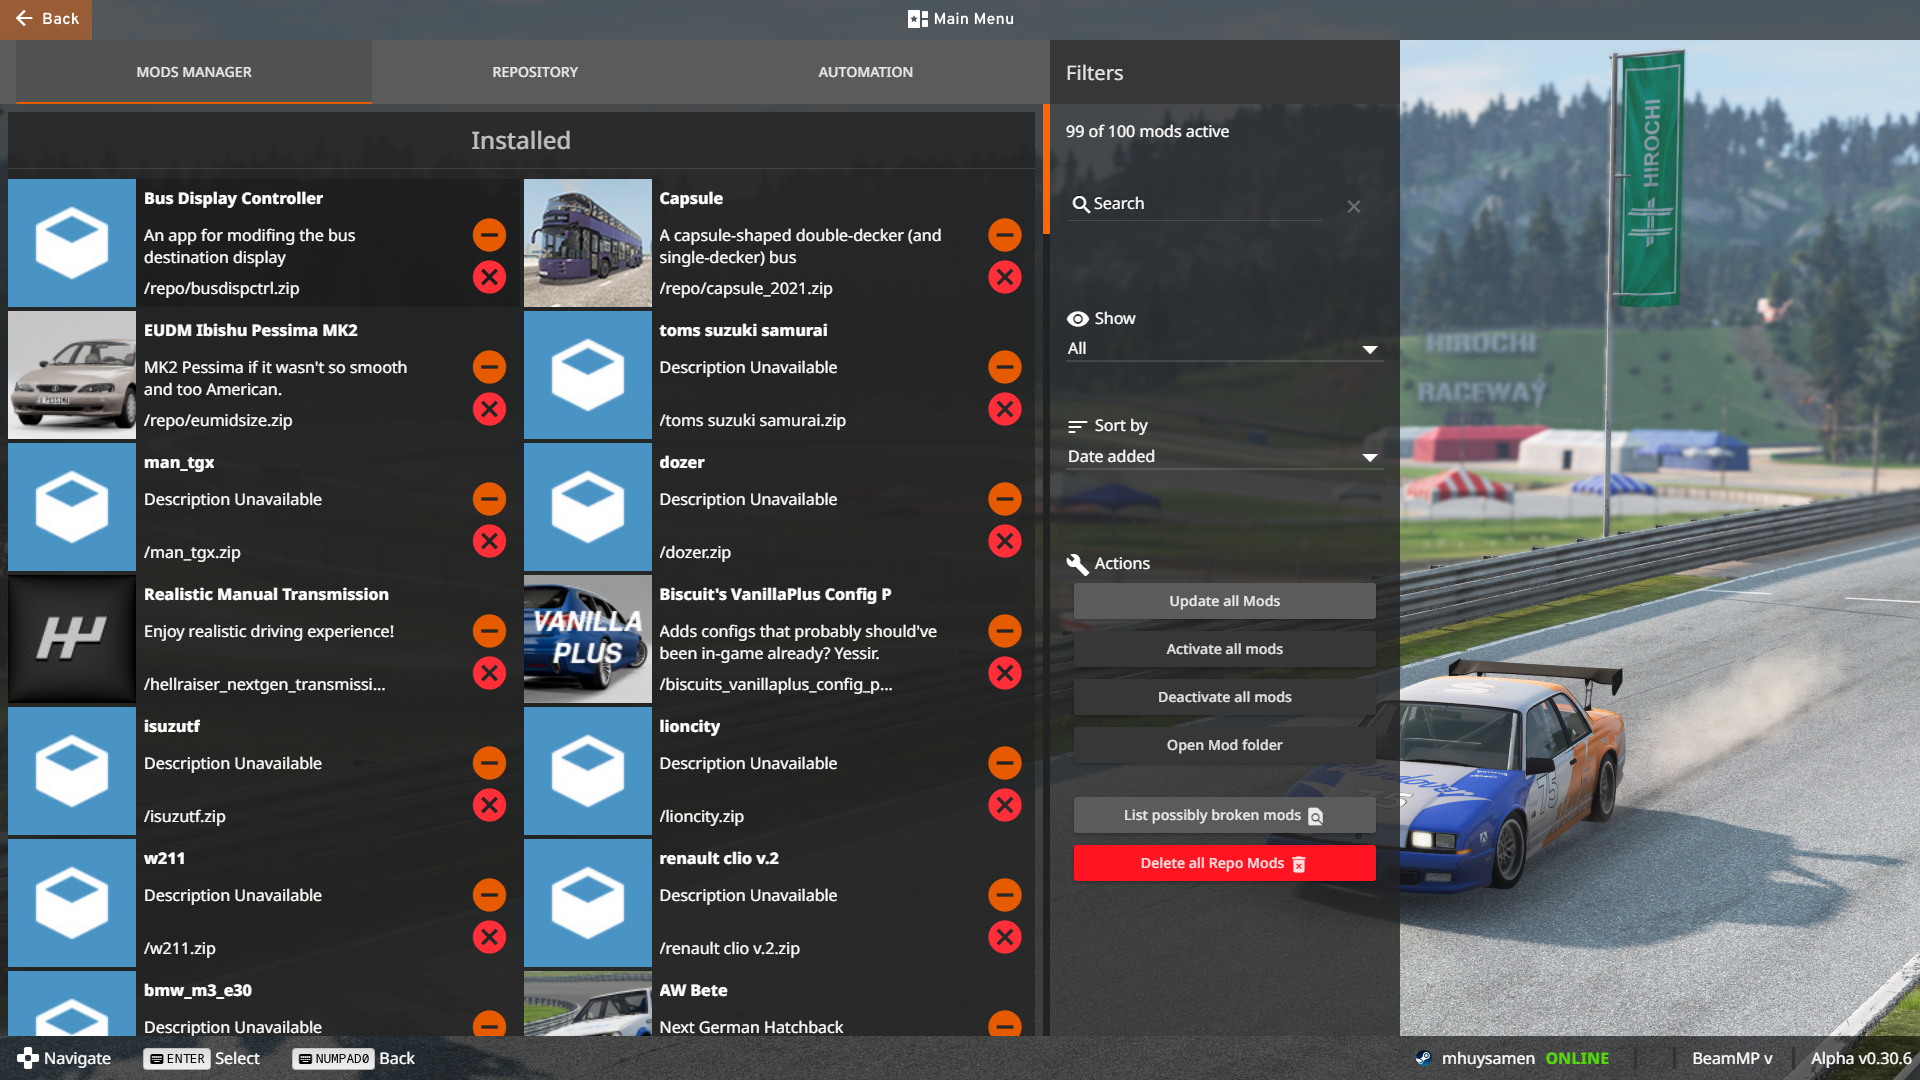The width and height of the screenshot is (1920, 1080).
Task: Deactivate the bmw_m3_e30 mod
Action: 489,1023
